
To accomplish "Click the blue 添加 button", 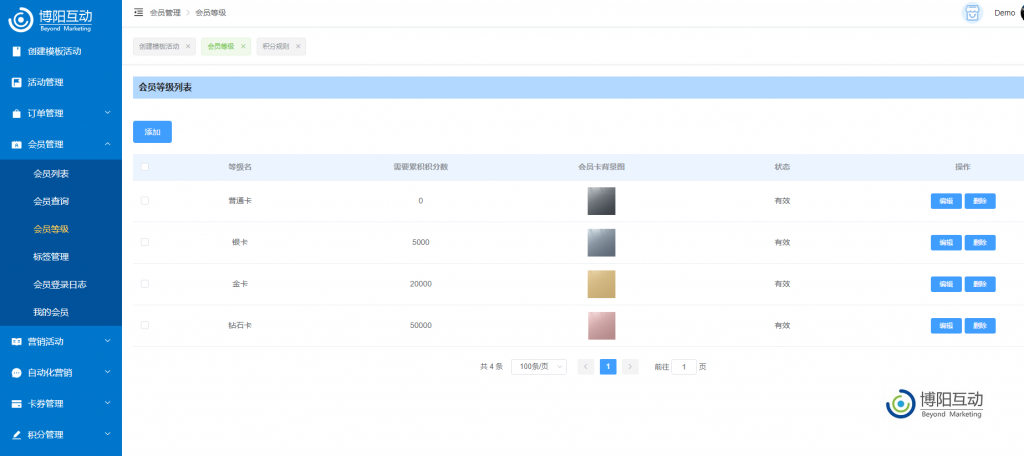I will (152, 132).
